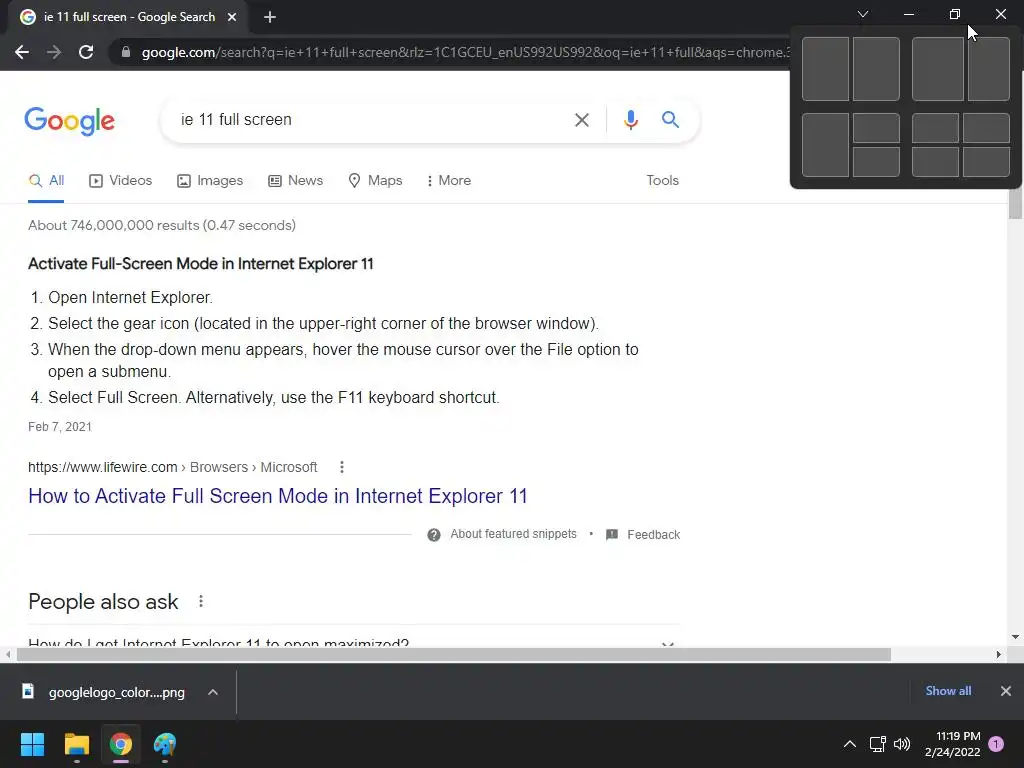
Task: Snap window to left half layout
Action: (x=825, y=69)
